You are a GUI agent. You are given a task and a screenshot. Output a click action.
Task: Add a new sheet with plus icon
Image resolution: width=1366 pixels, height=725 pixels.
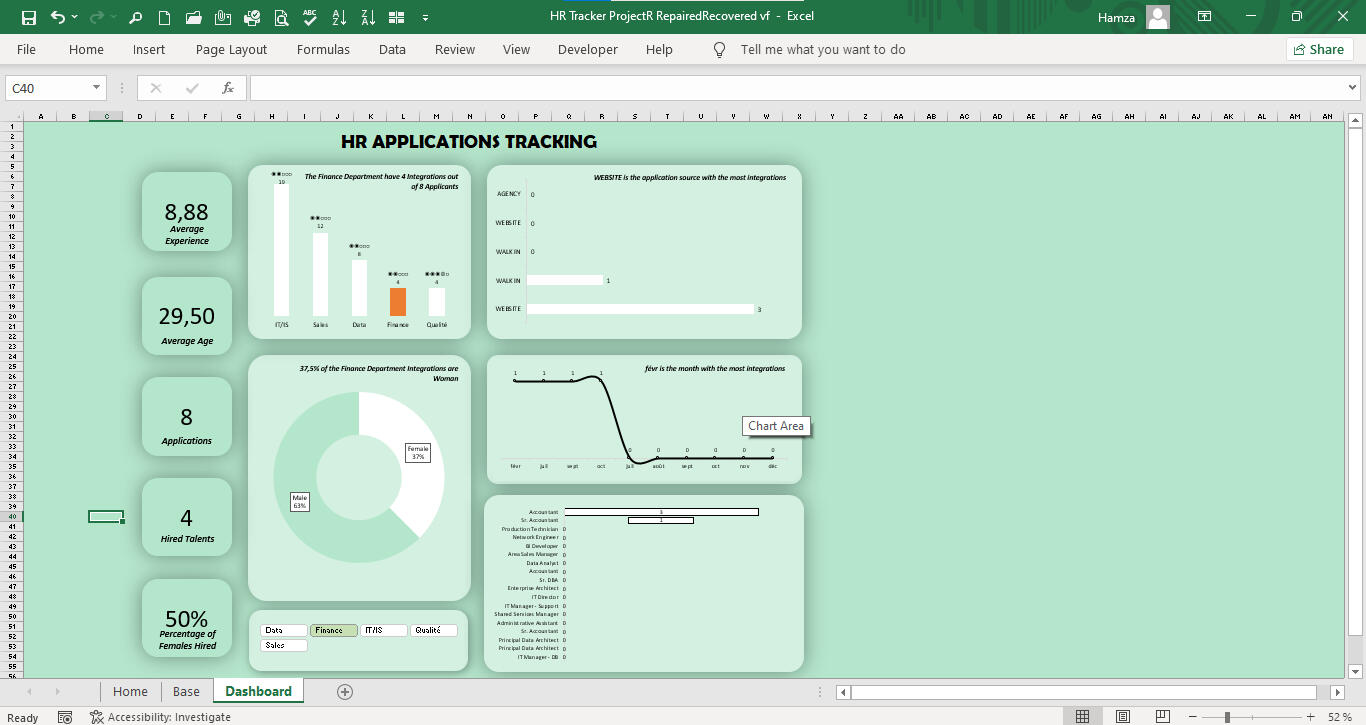(345, 692)
